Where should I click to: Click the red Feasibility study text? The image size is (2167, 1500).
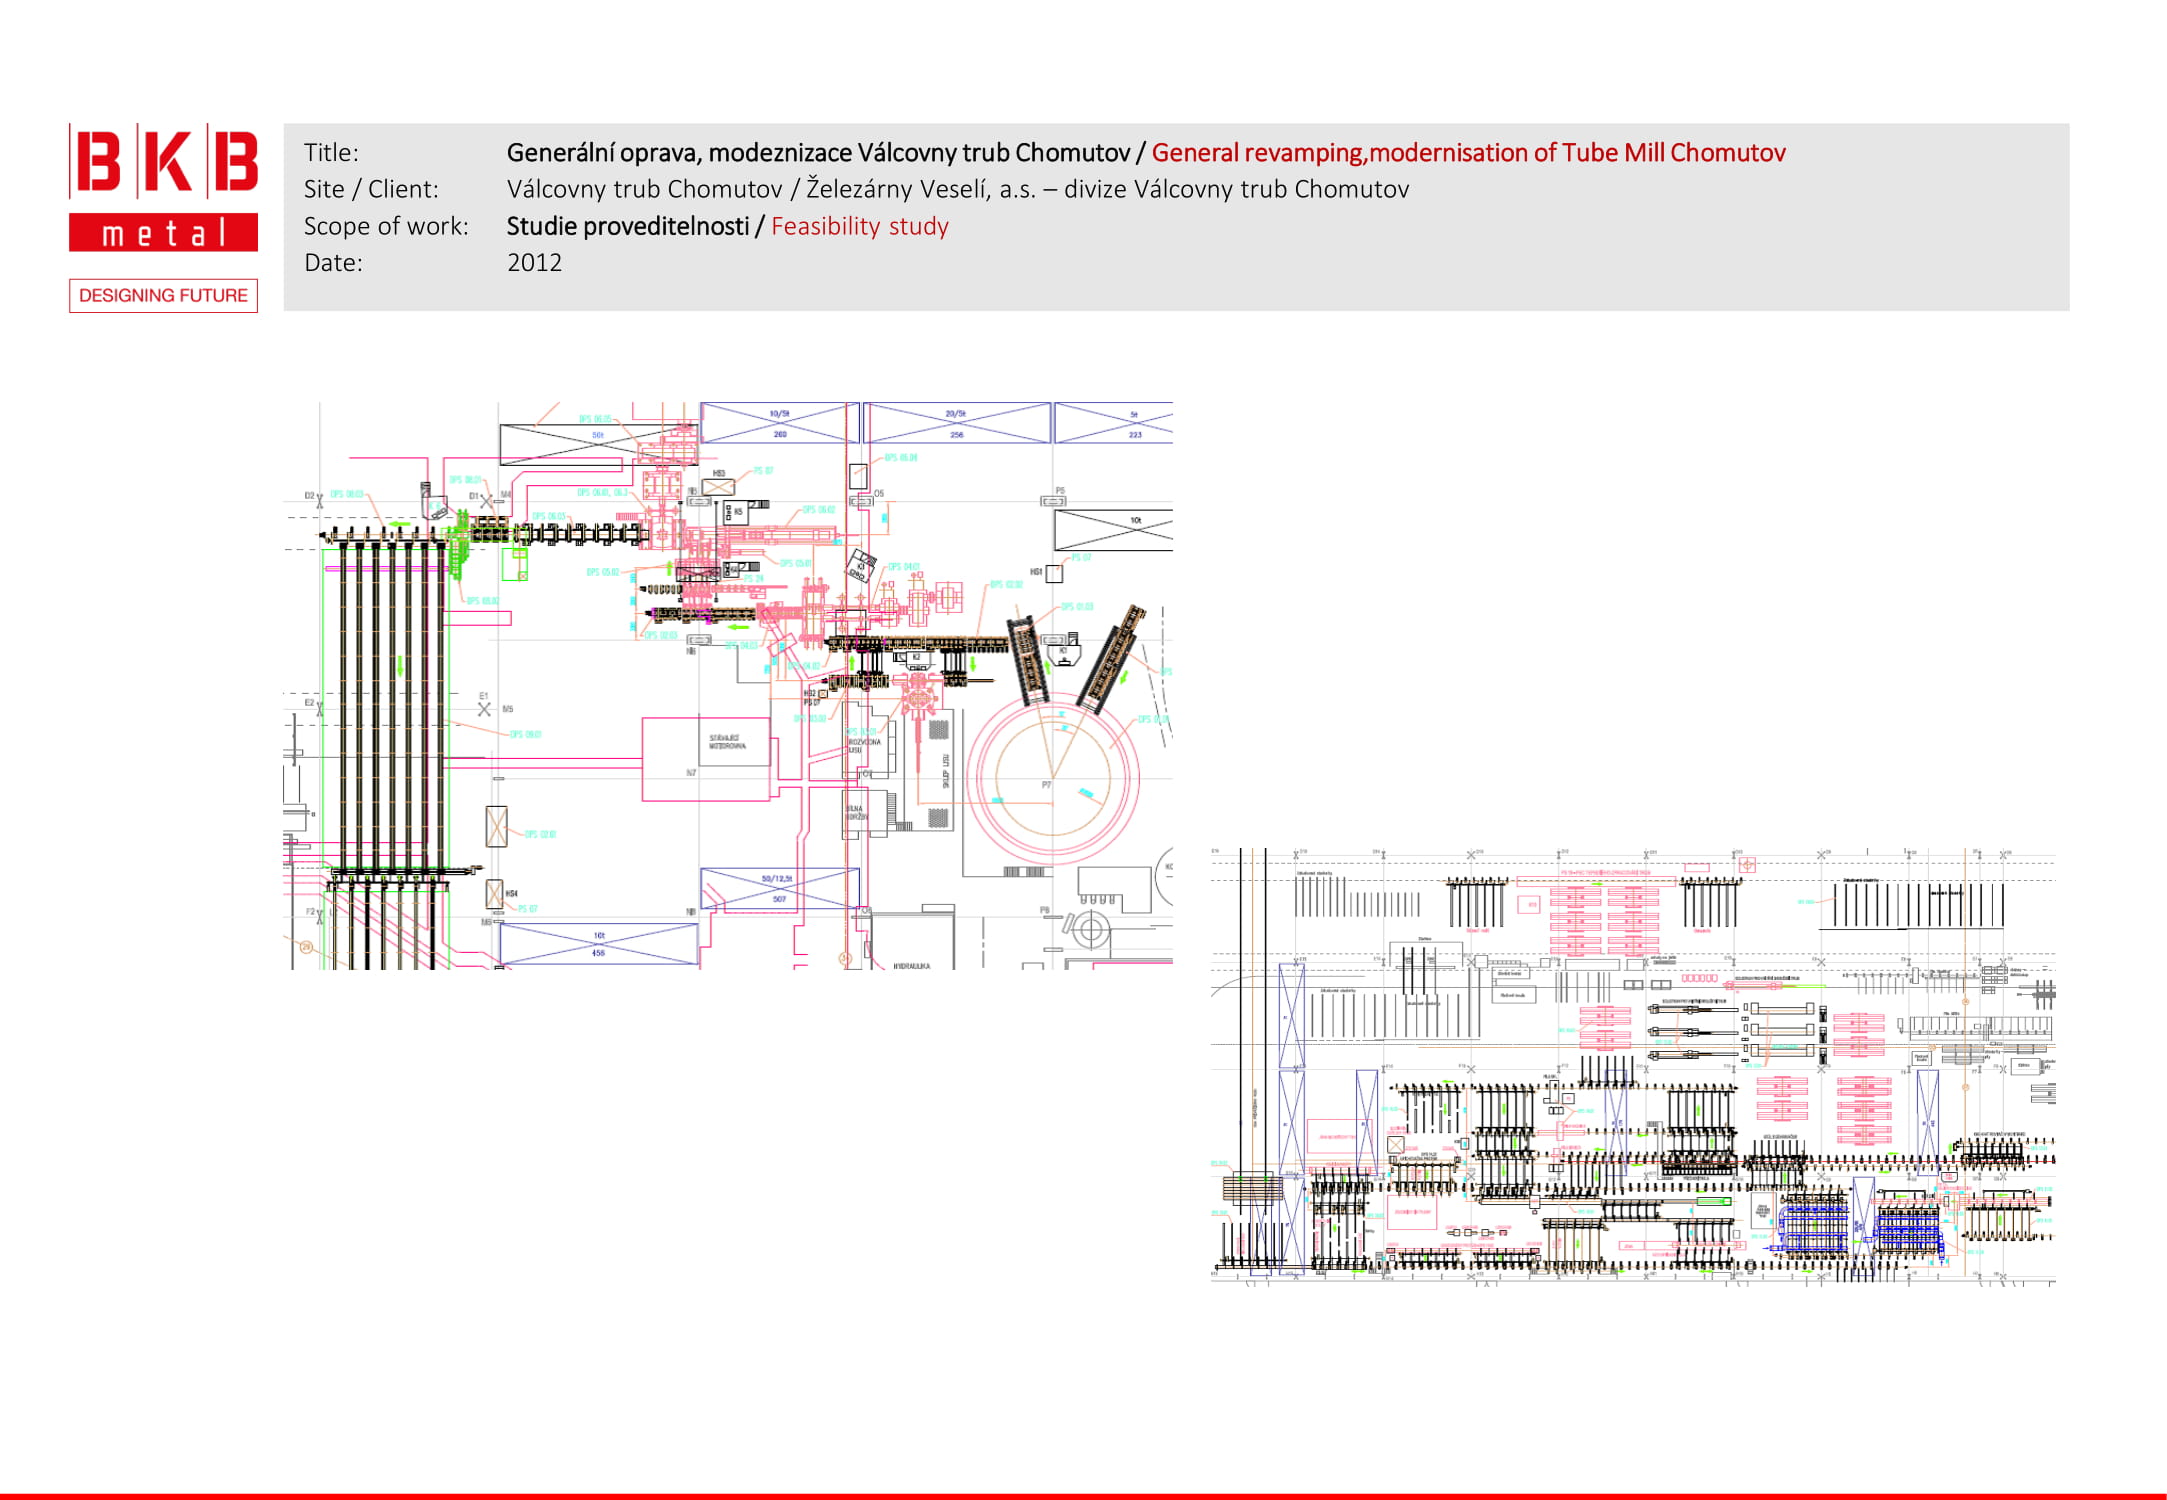(859, 227)
